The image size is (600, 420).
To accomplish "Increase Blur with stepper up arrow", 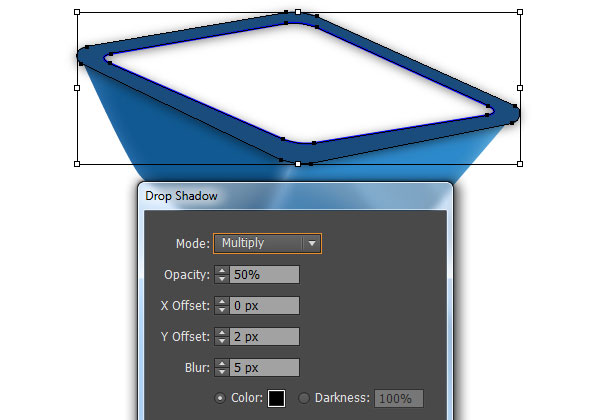I will 222,363.
